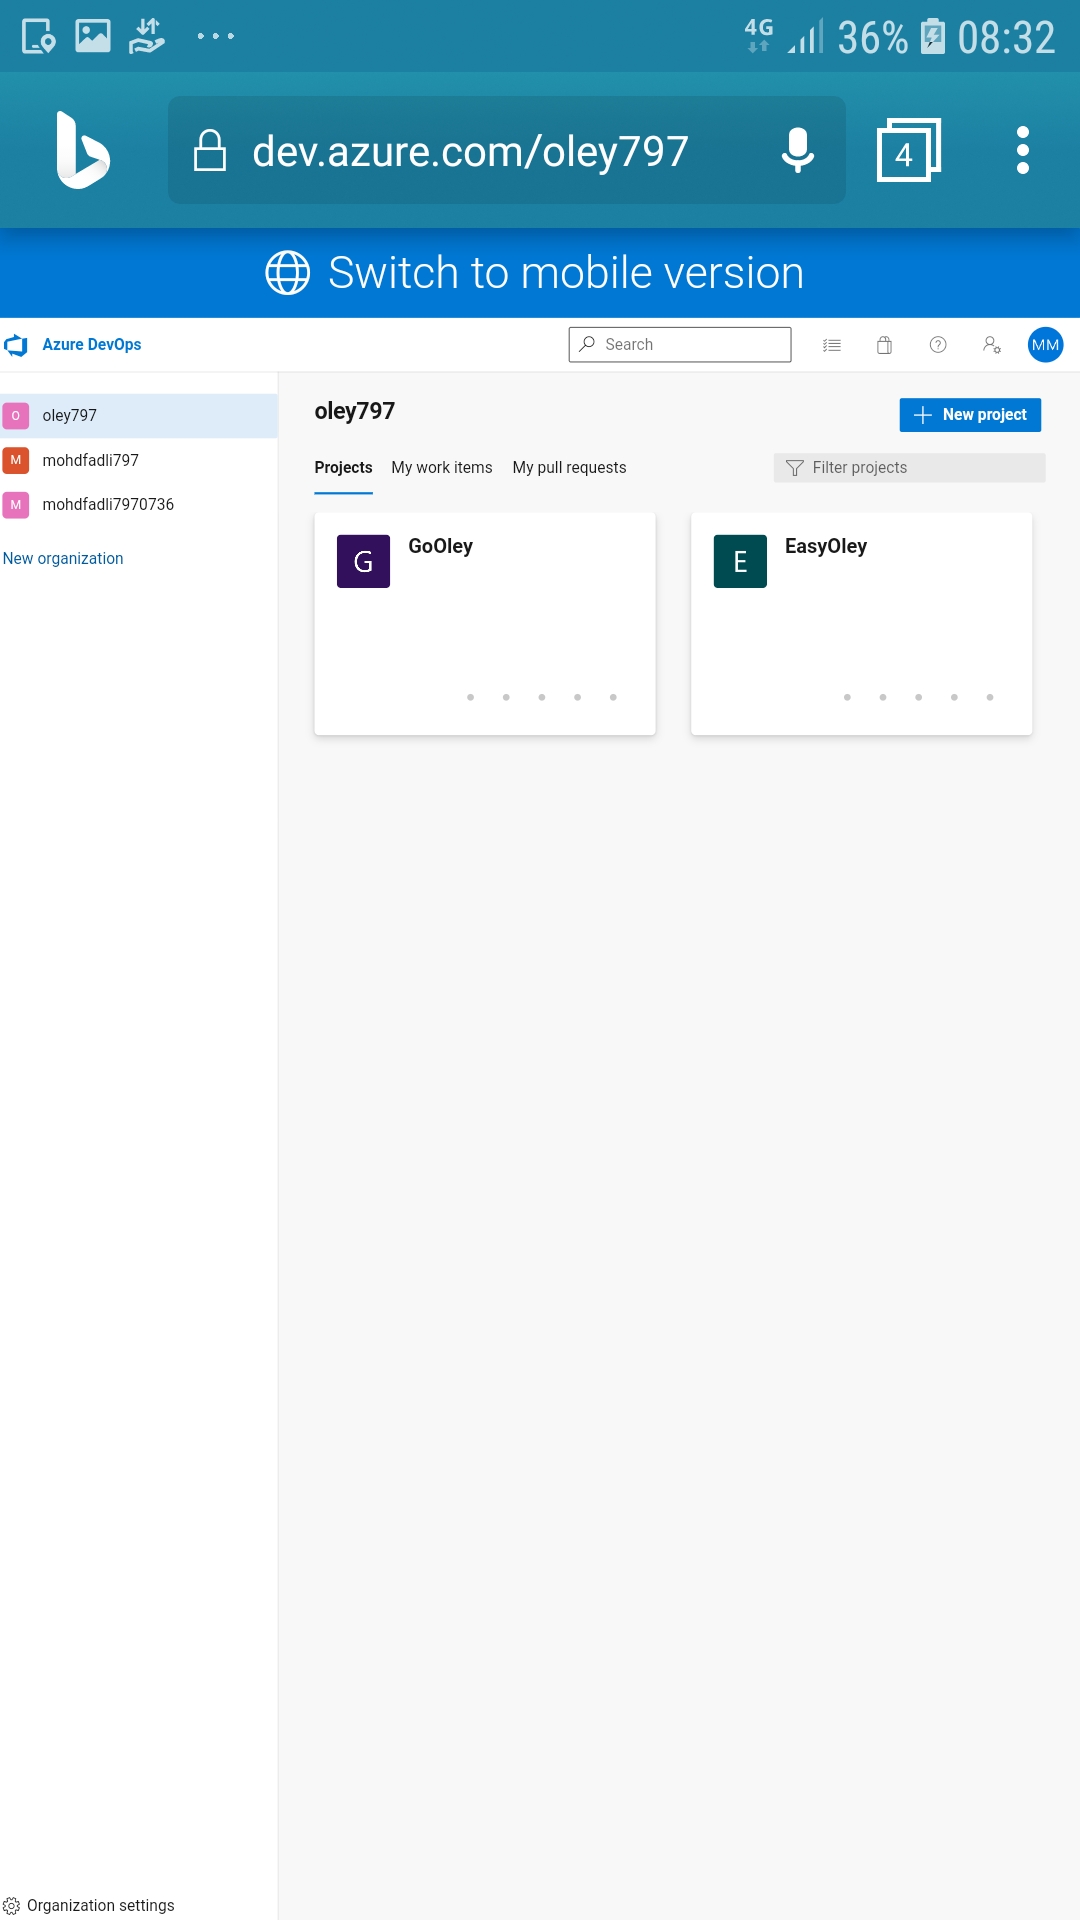This screenshot has height=1920, width=1080.
Task: Select oley797 organization in sidebar
Action: [139, 416]
